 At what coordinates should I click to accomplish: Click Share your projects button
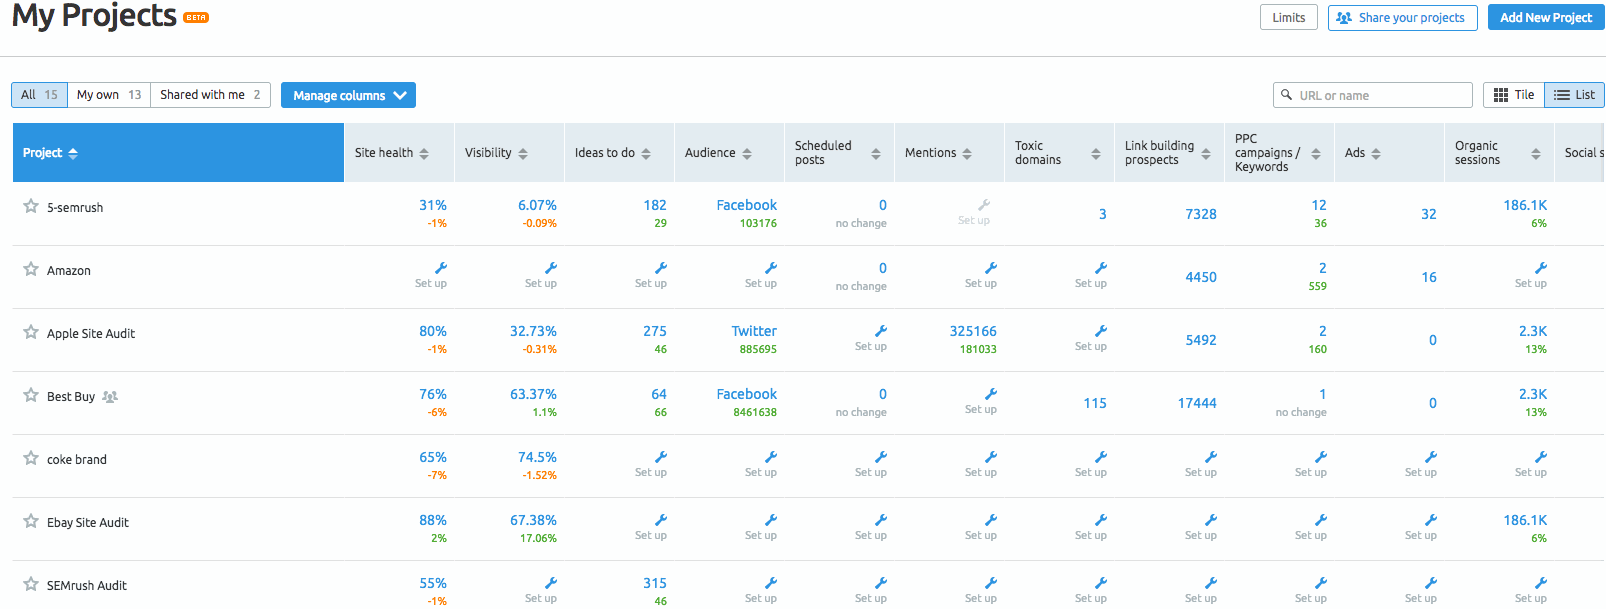pyautogui.click(x=1402, y=18)
